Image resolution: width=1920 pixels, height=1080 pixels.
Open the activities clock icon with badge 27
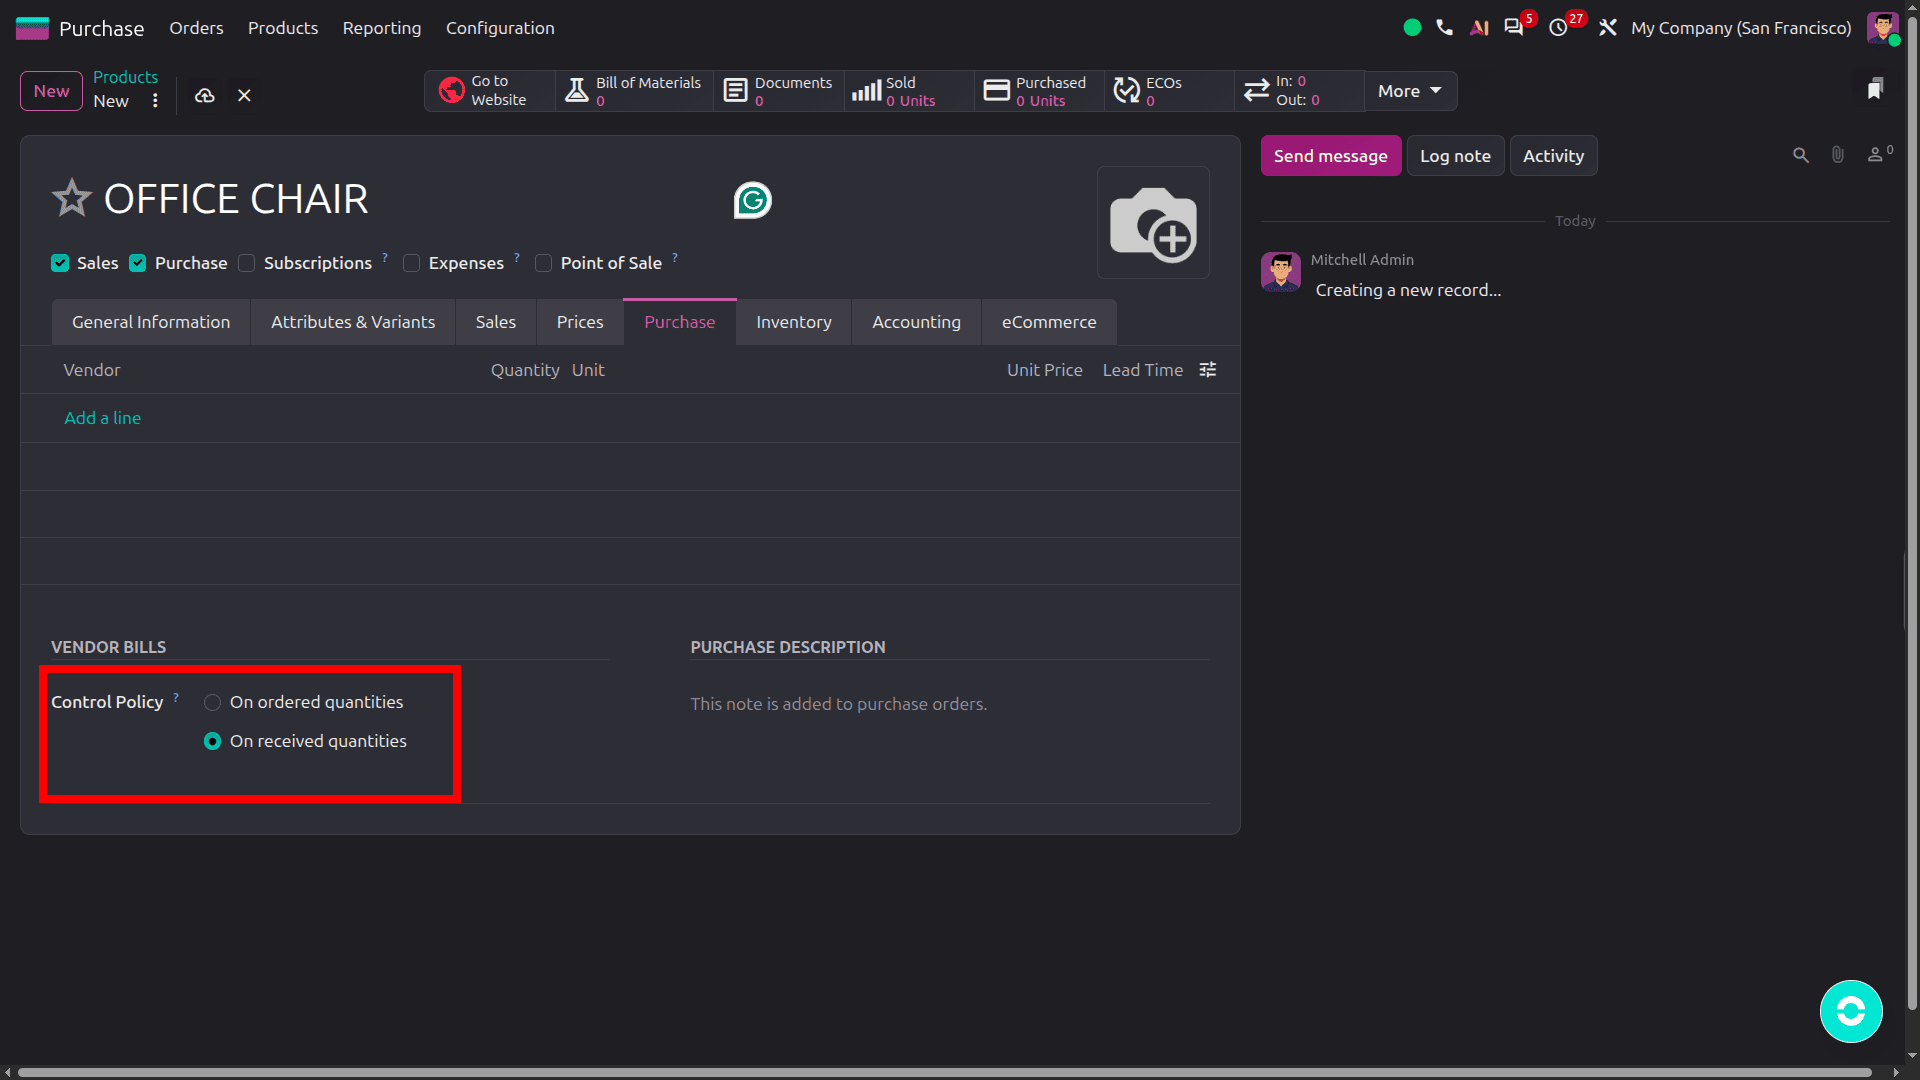[x=1558, y=28]
